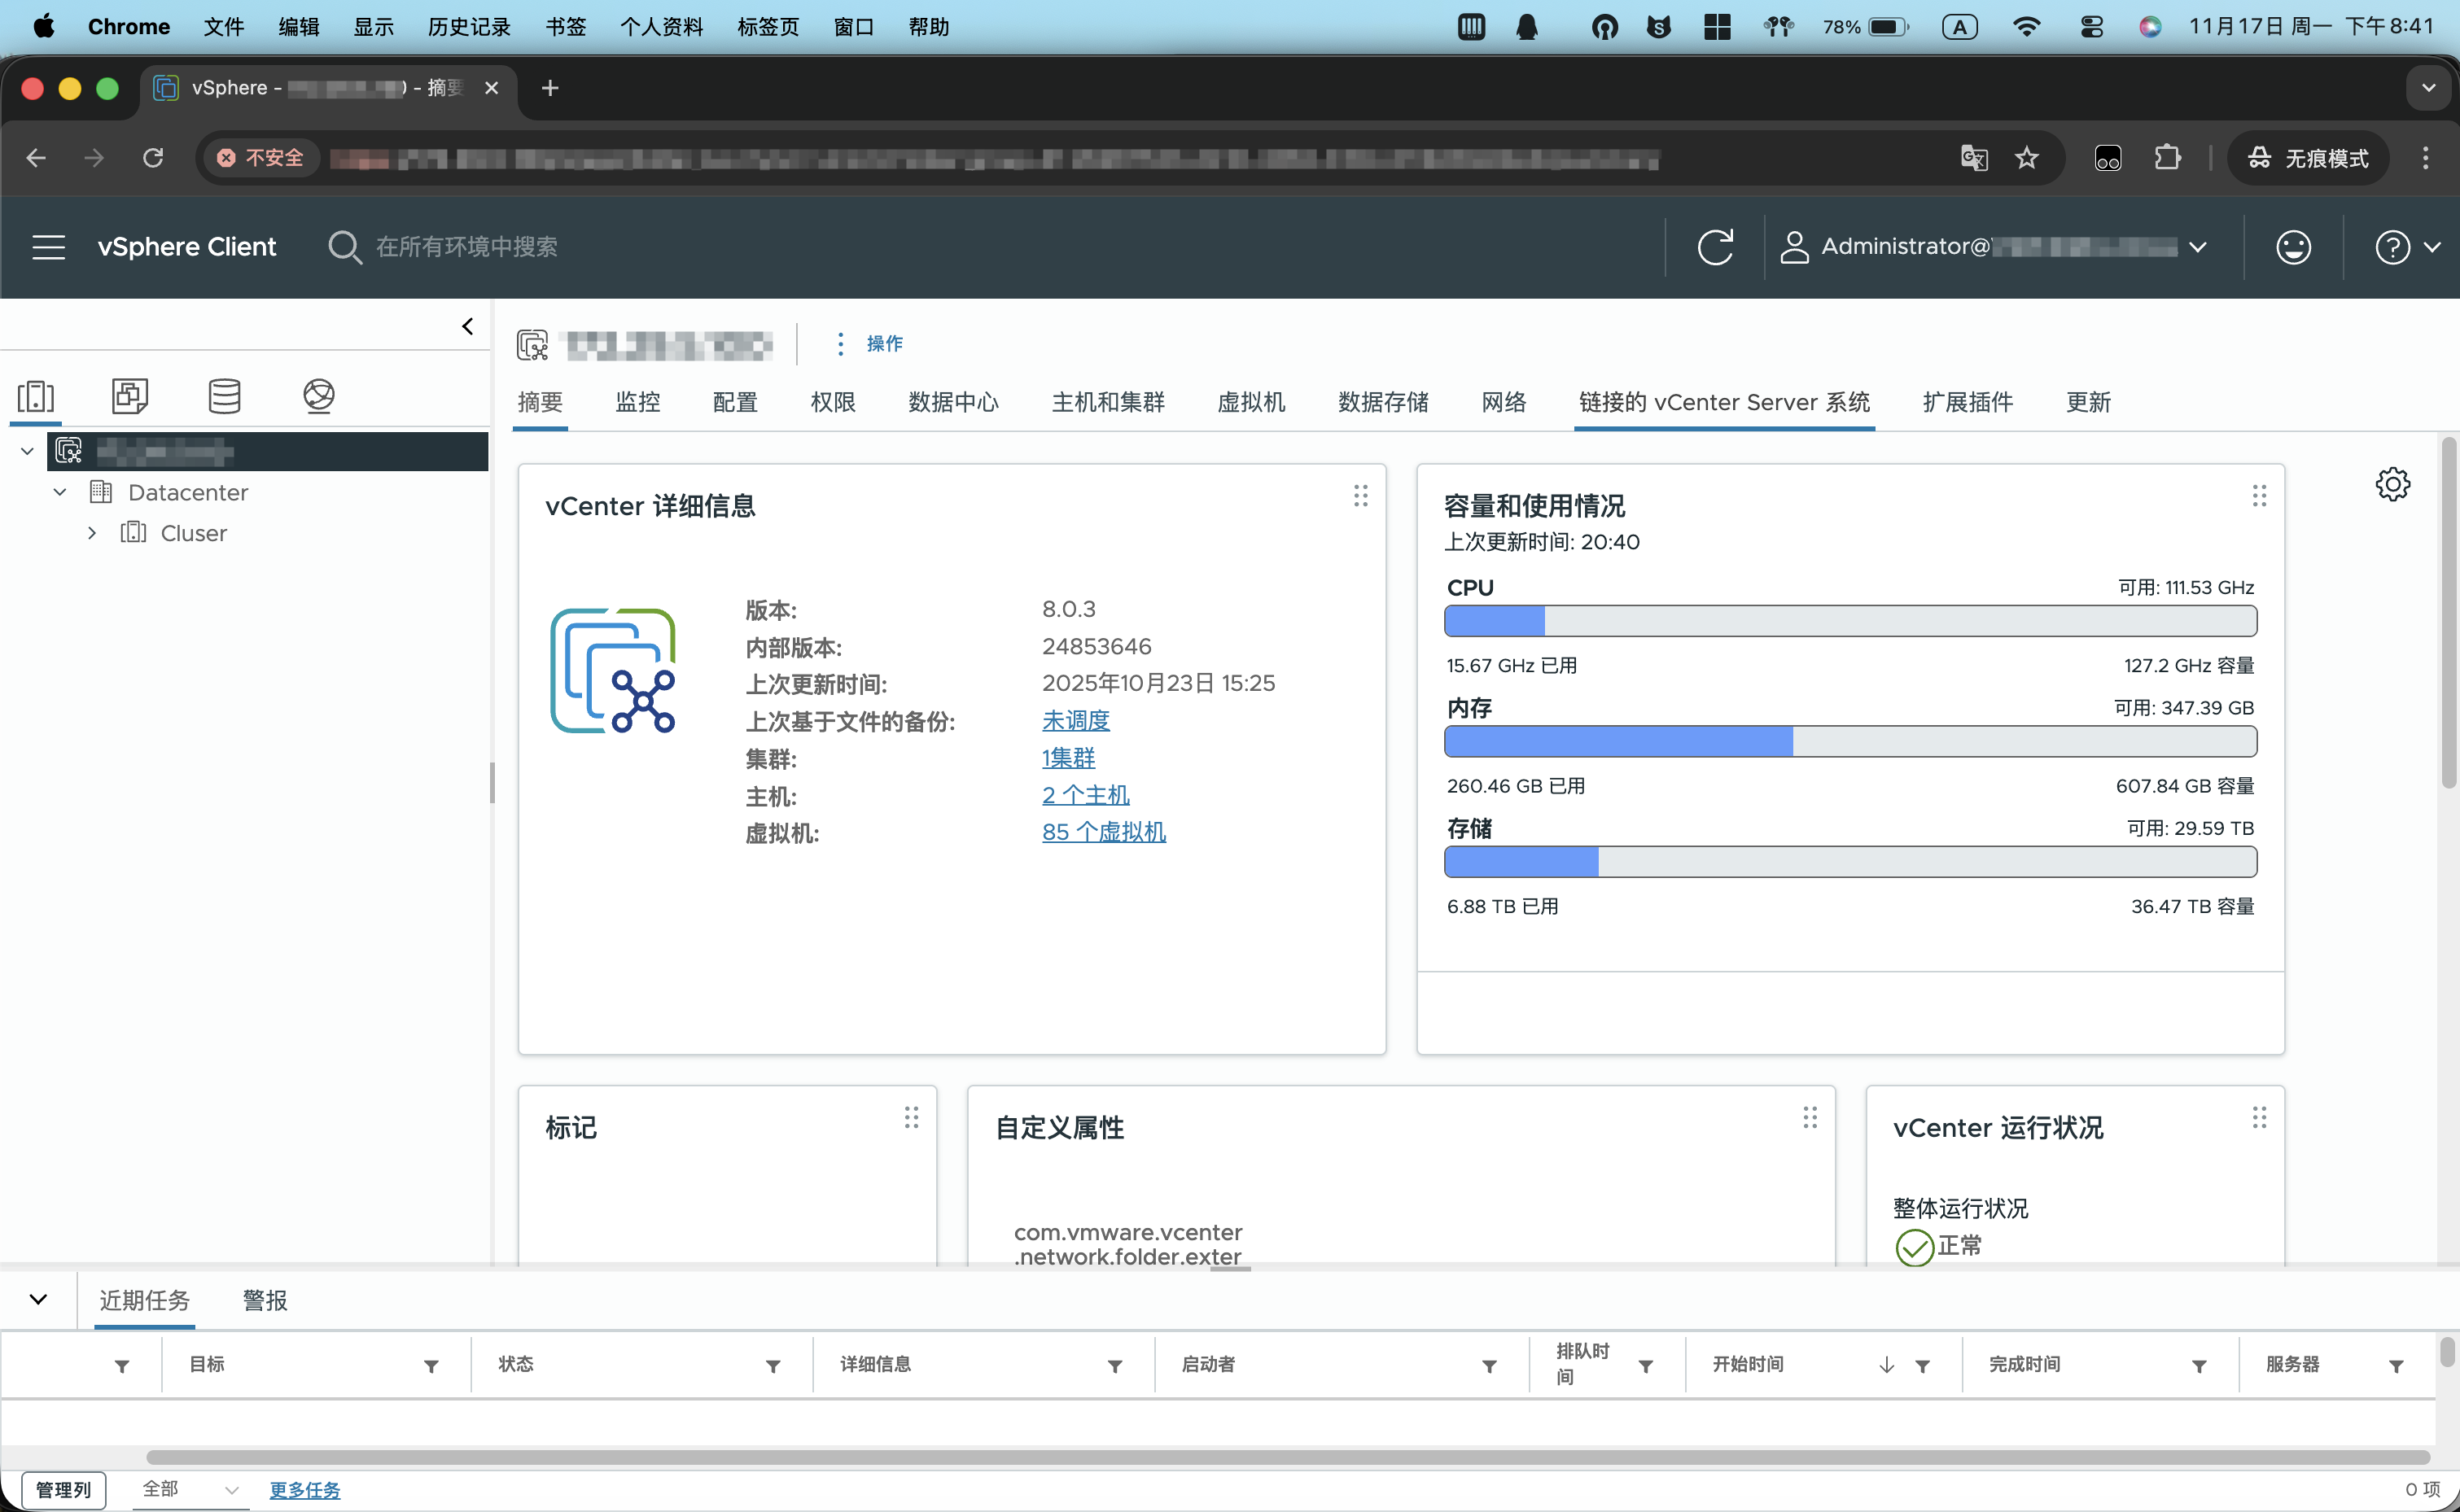This screenshot has height=1512, width=2460.
Task: Bookmark this page with the star
Action: 2027,158
